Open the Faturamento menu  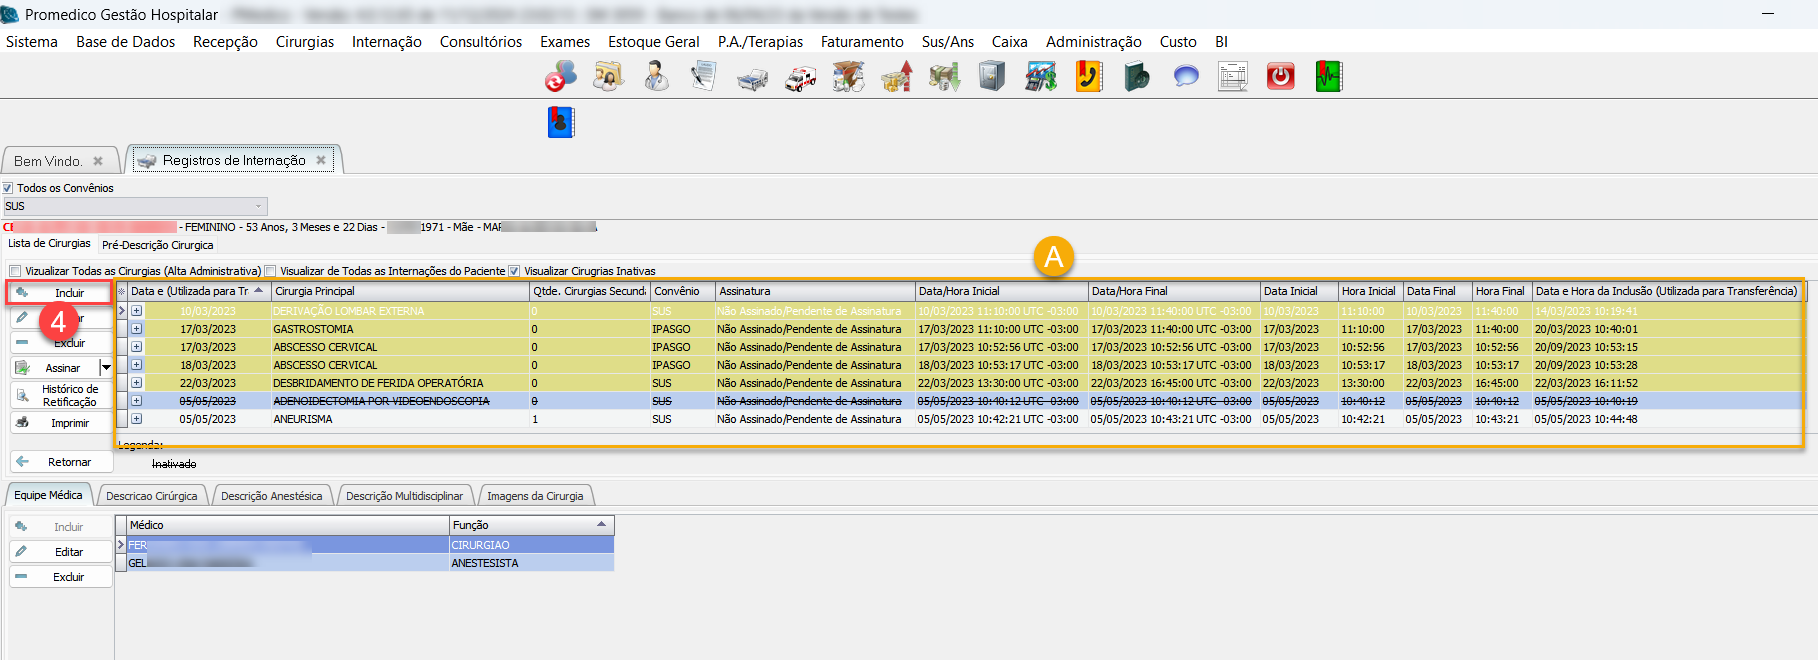click(x=861, y=42)
